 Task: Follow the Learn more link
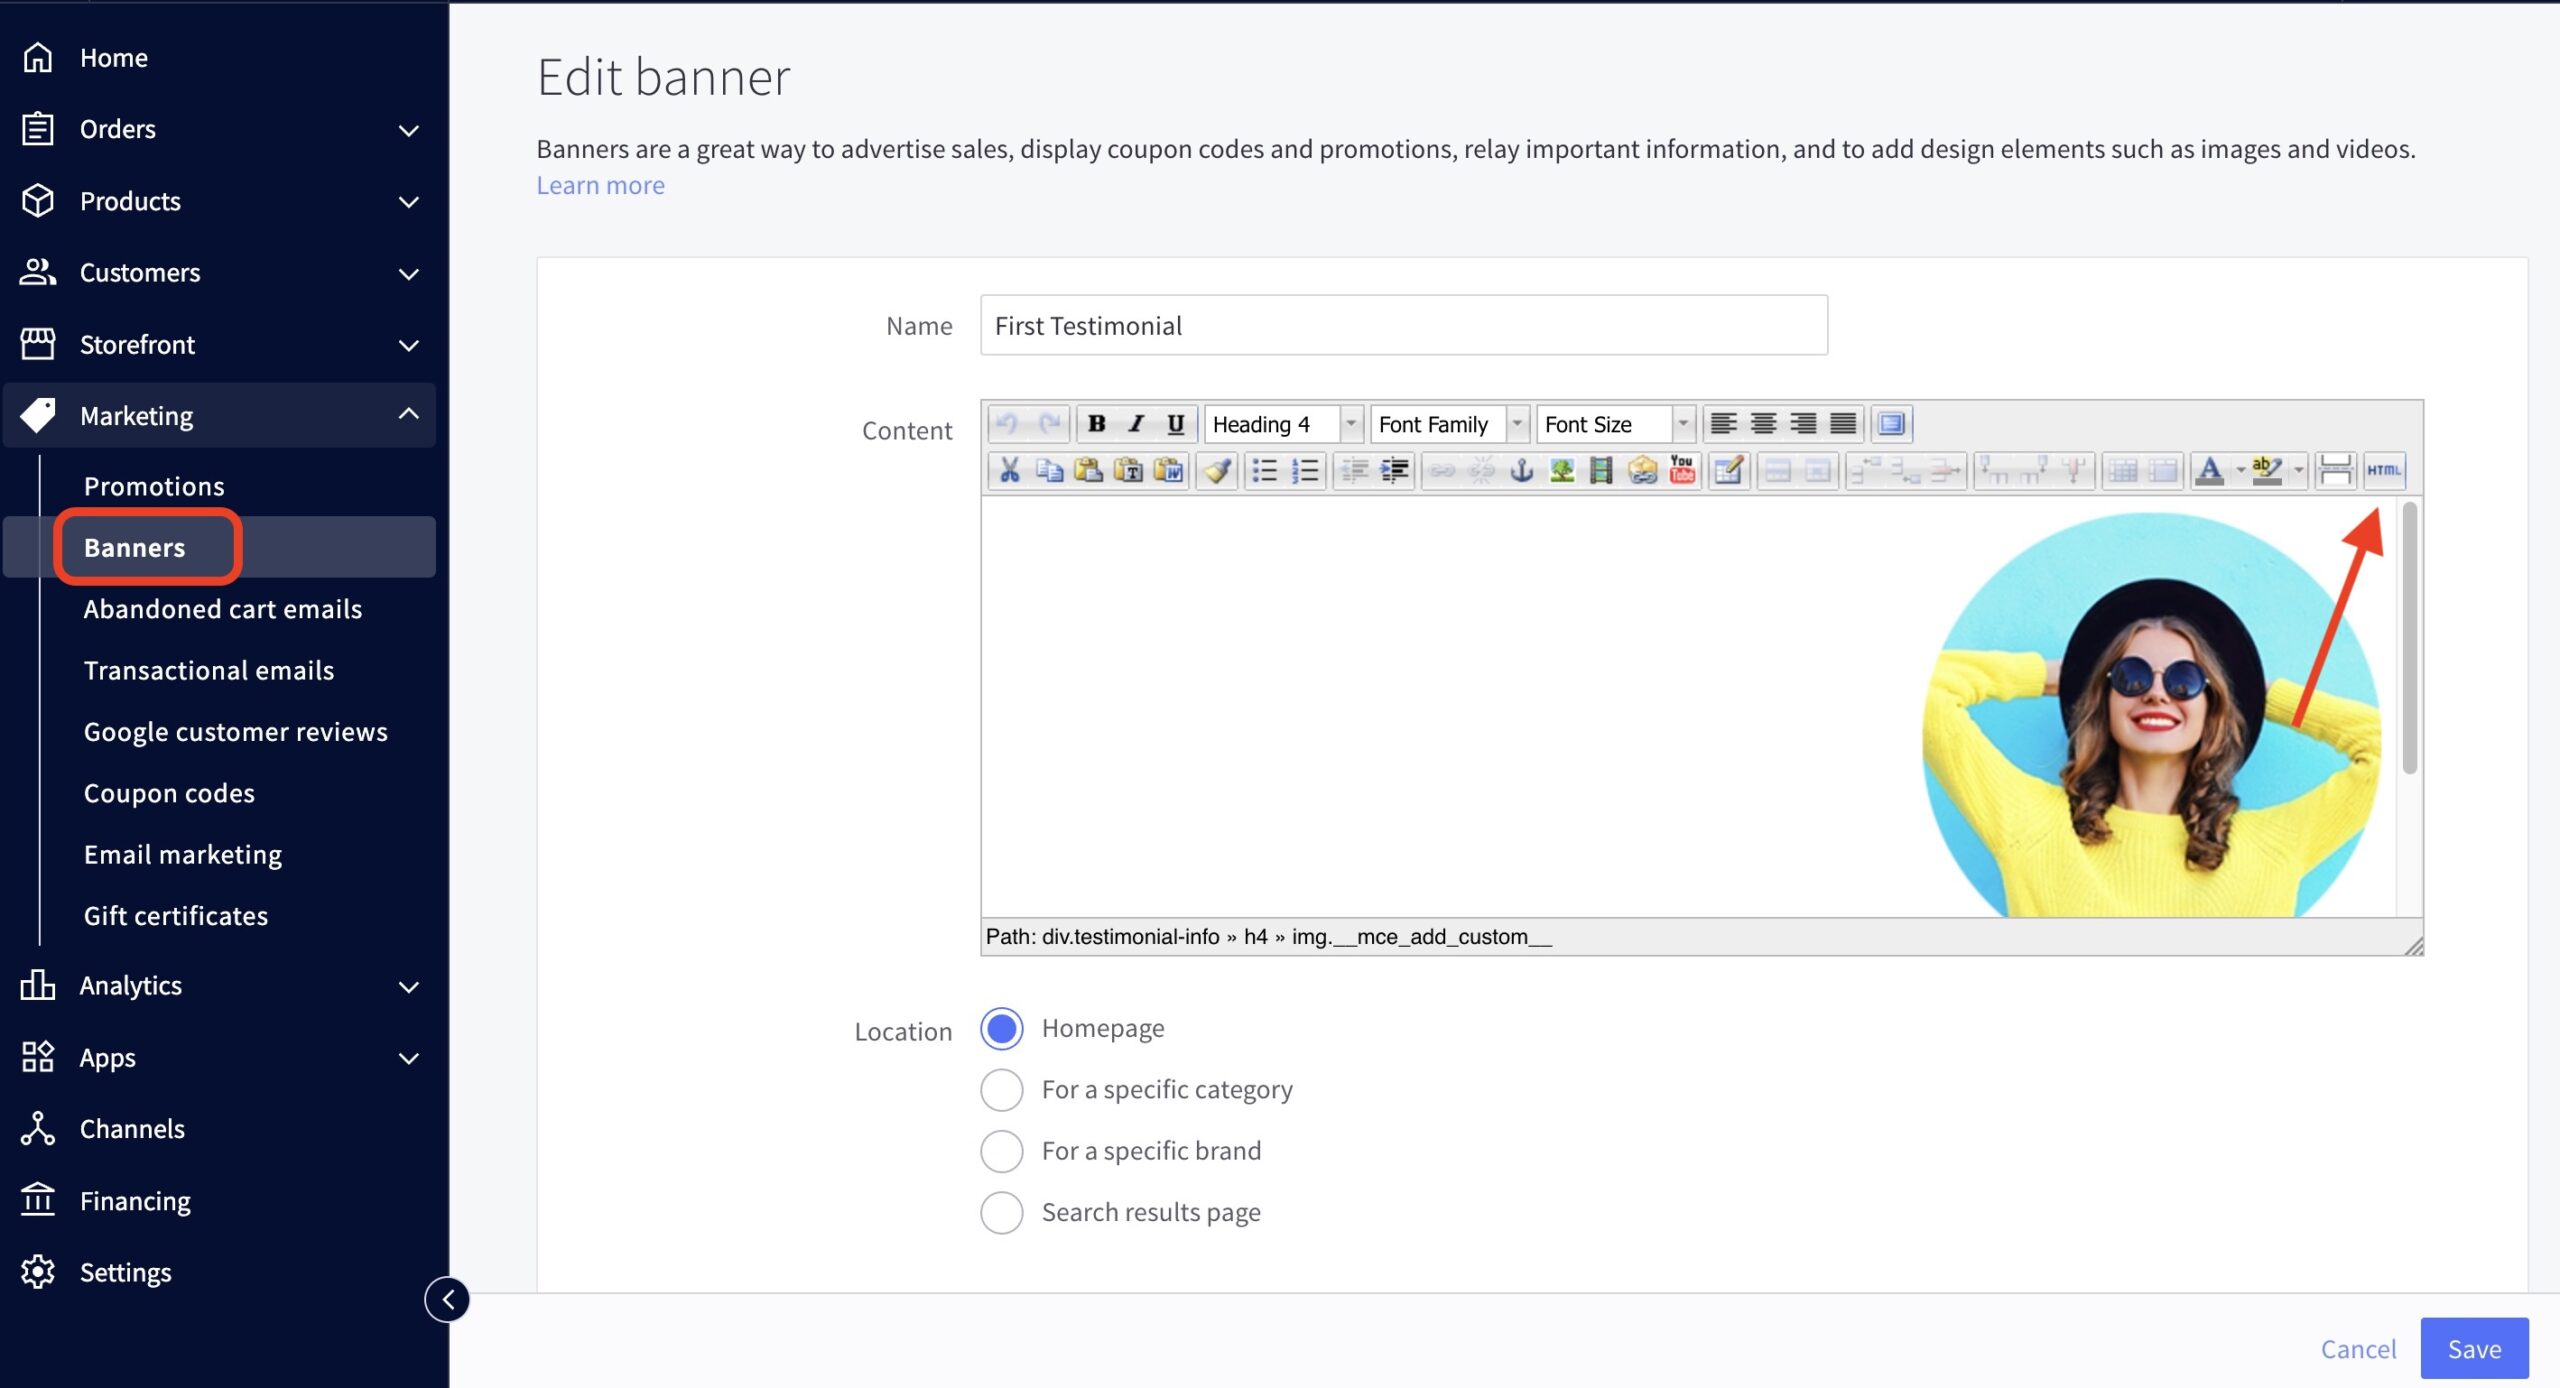(x=600, y=186)
